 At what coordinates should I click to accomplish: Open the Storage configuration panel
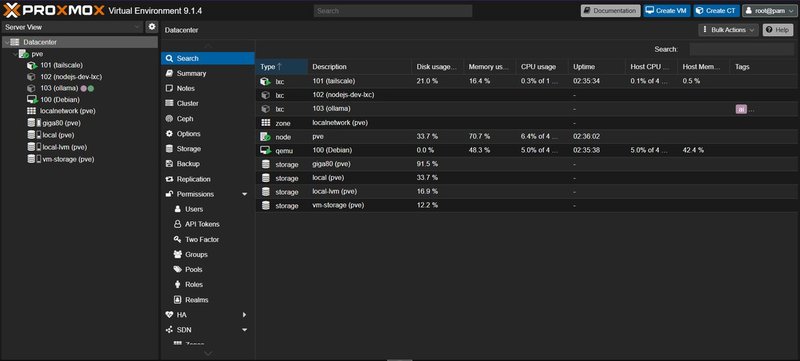208,149
